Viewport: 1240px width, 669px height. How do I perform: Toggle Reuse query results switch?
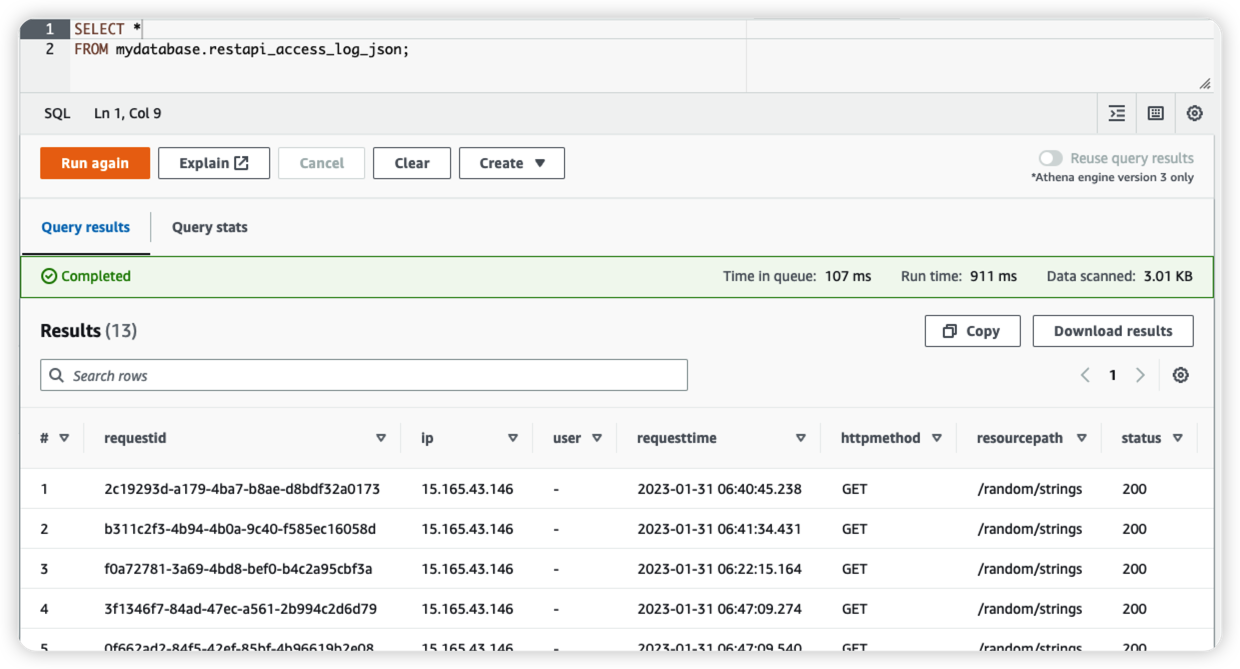tap(1050, 158)
